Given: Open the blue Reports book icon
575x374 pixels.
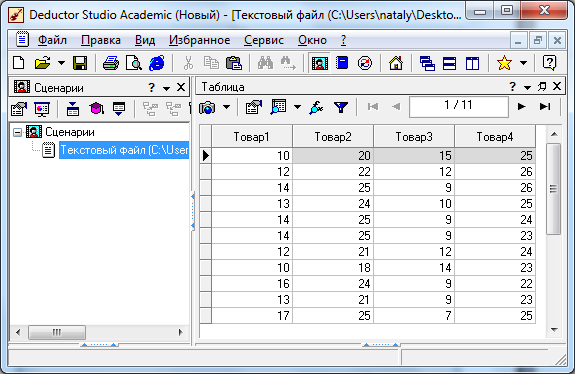Looking at the screenshot, I should click(x=342, y=63).
